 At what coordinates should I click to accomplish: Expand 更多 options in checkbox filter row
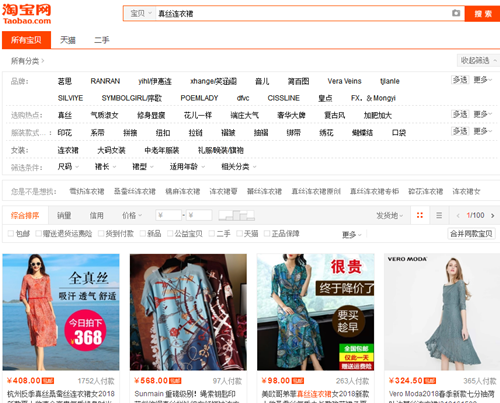(352, 235)
